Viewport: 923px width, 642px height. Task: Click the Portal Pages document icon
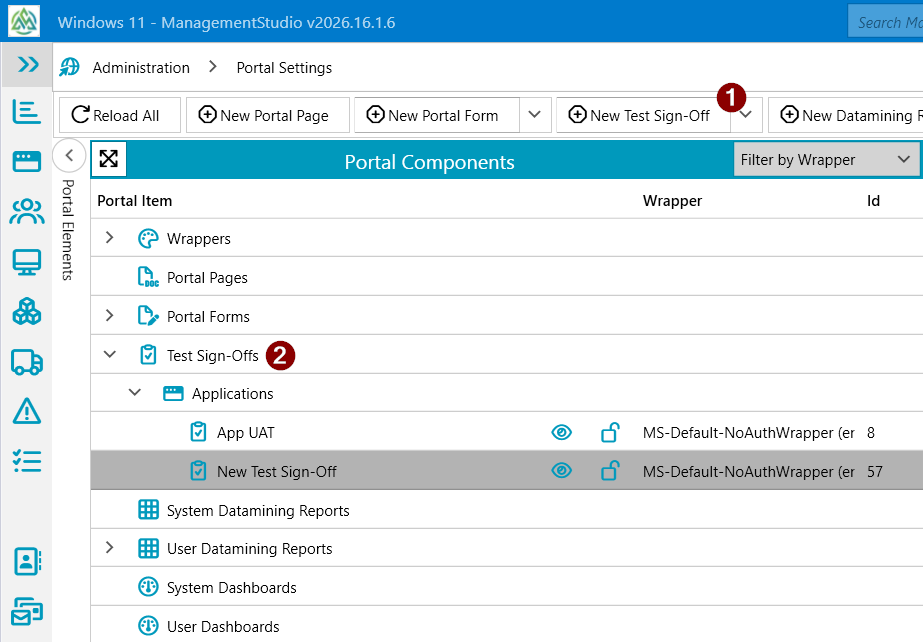coord(148,277)
